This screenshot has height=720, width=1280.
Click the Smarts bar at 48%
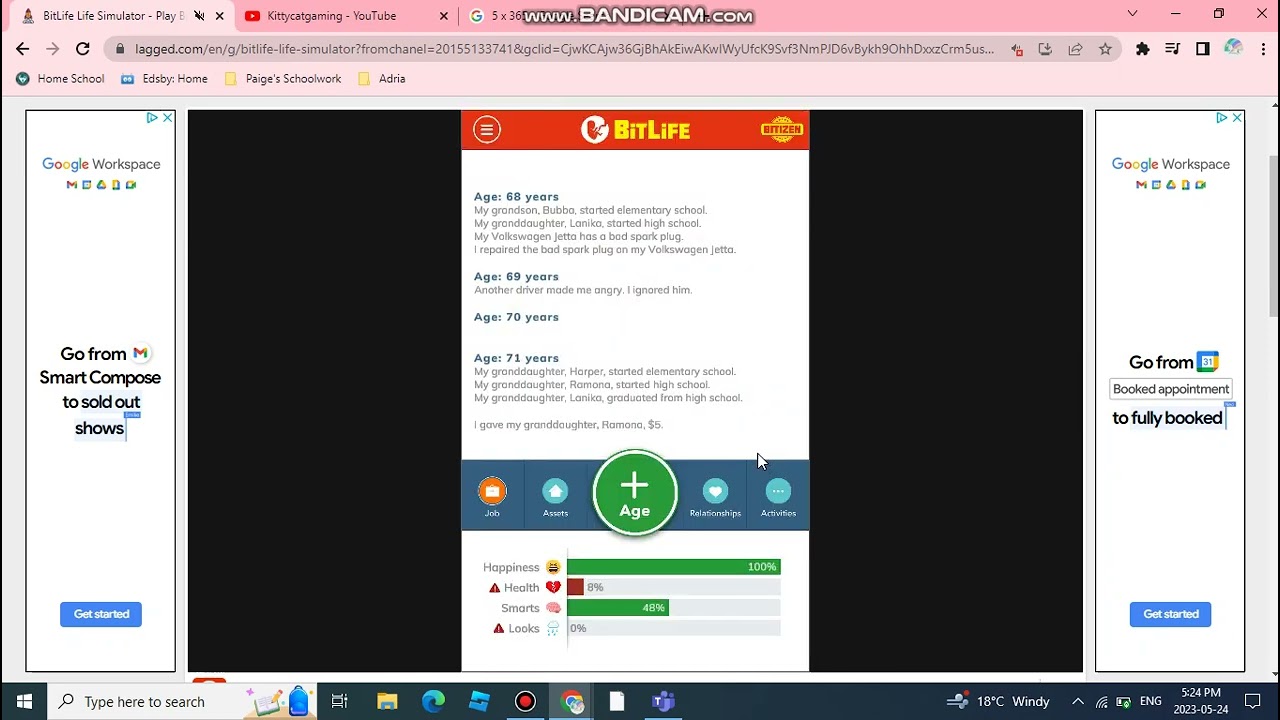coord(673,608)
